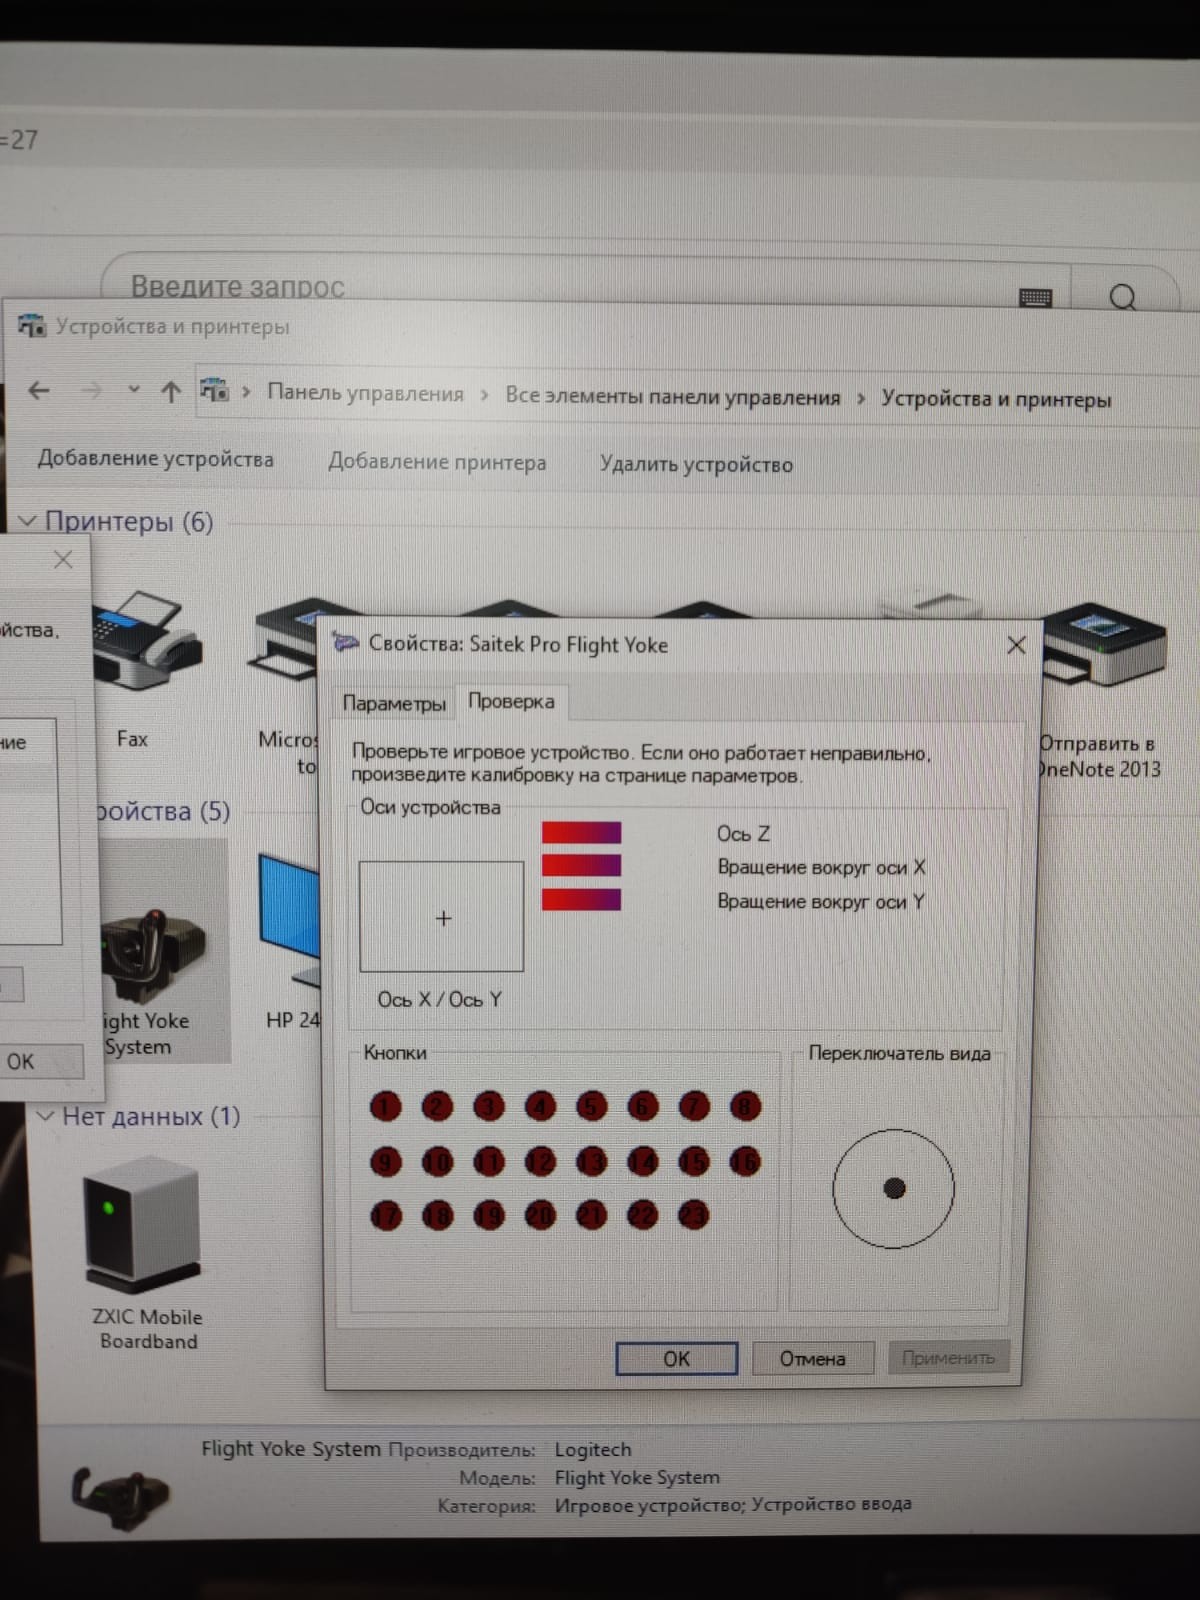
Task: Select the ZXIC Mobile Boardband device
Action: 147,1254
